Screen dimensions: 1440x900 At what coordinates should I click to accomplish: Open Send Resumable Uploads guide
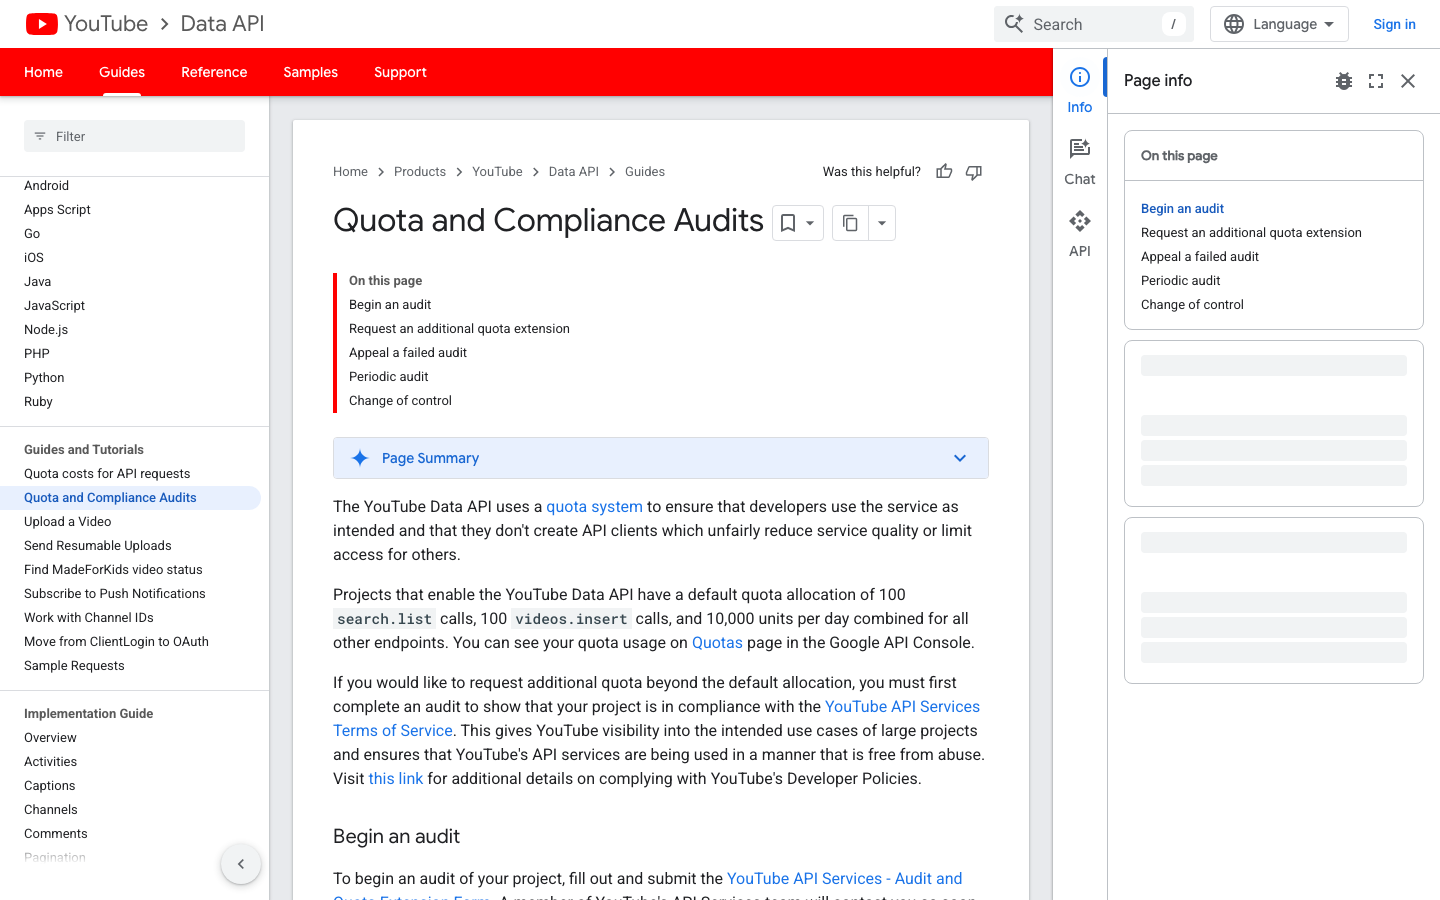pos(97,546)
